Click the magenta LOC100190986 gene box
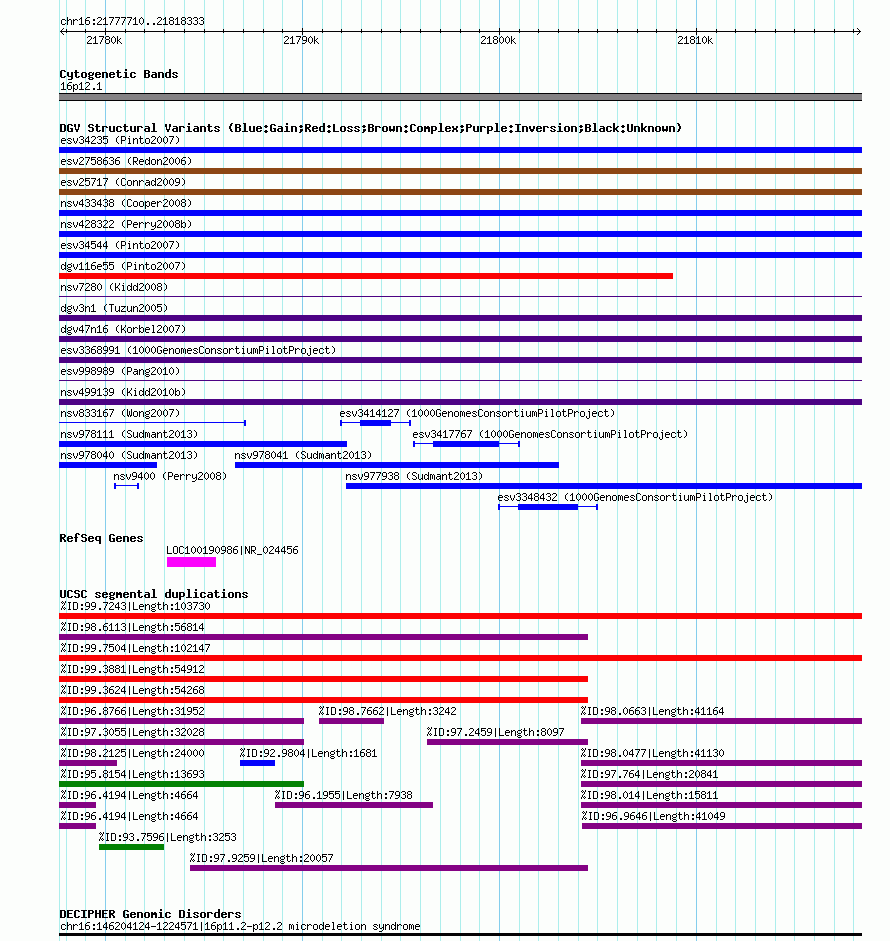This screenshot has width=890, height=941. [191, 562]
